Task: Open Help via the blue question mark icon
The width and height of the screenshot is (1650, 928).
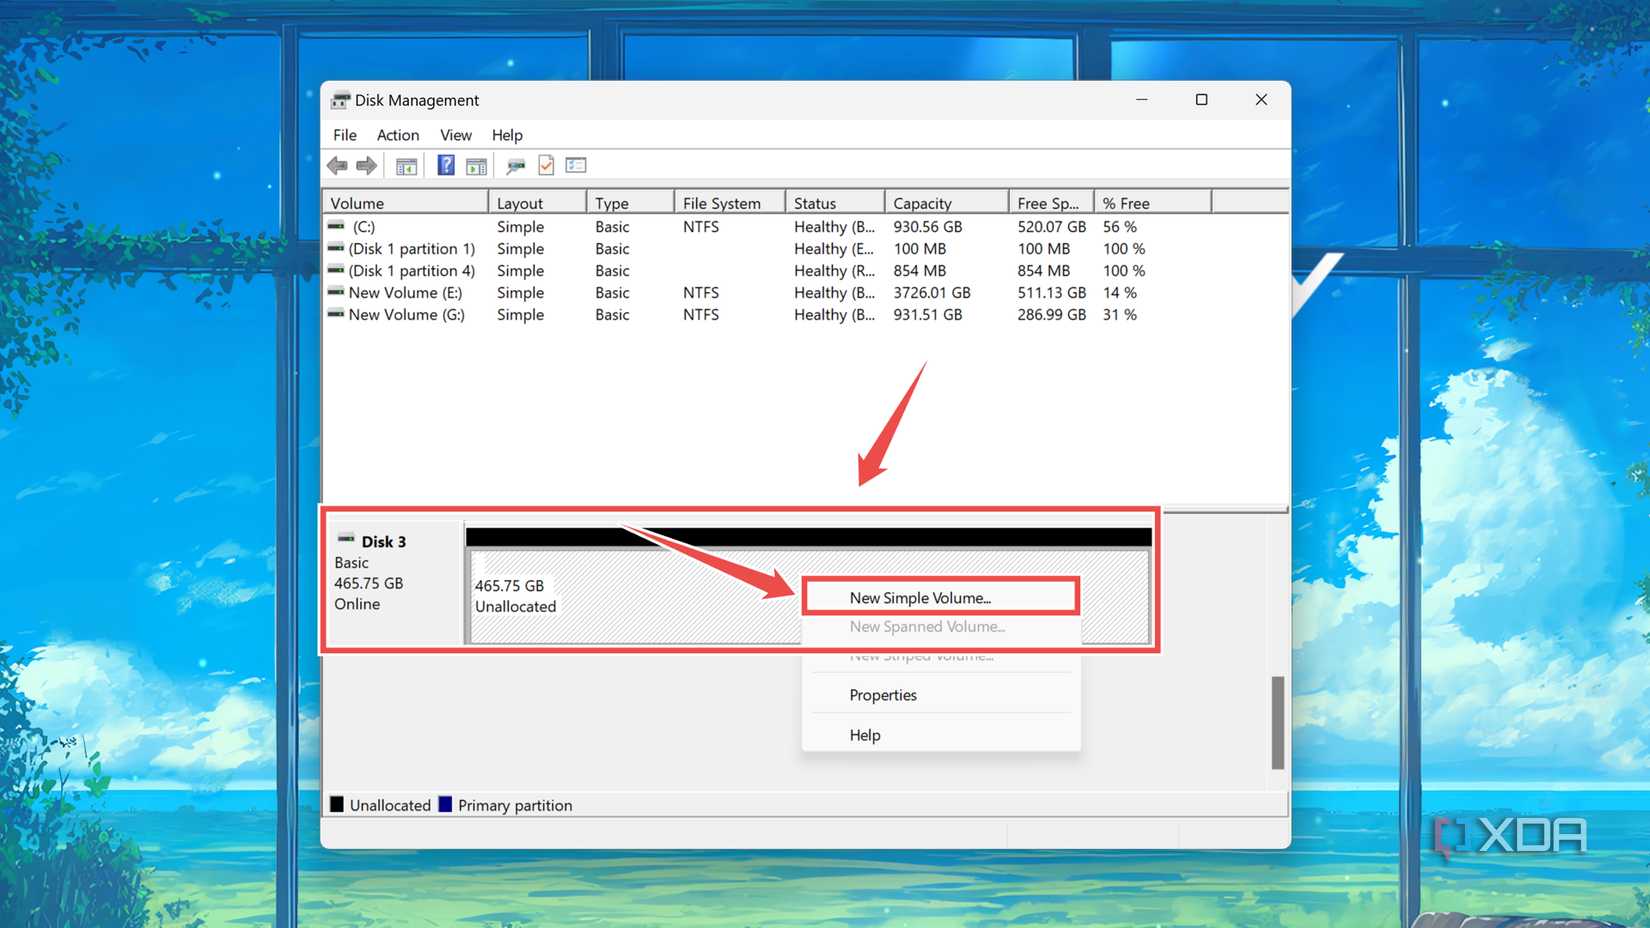Action: coord(445,164)
